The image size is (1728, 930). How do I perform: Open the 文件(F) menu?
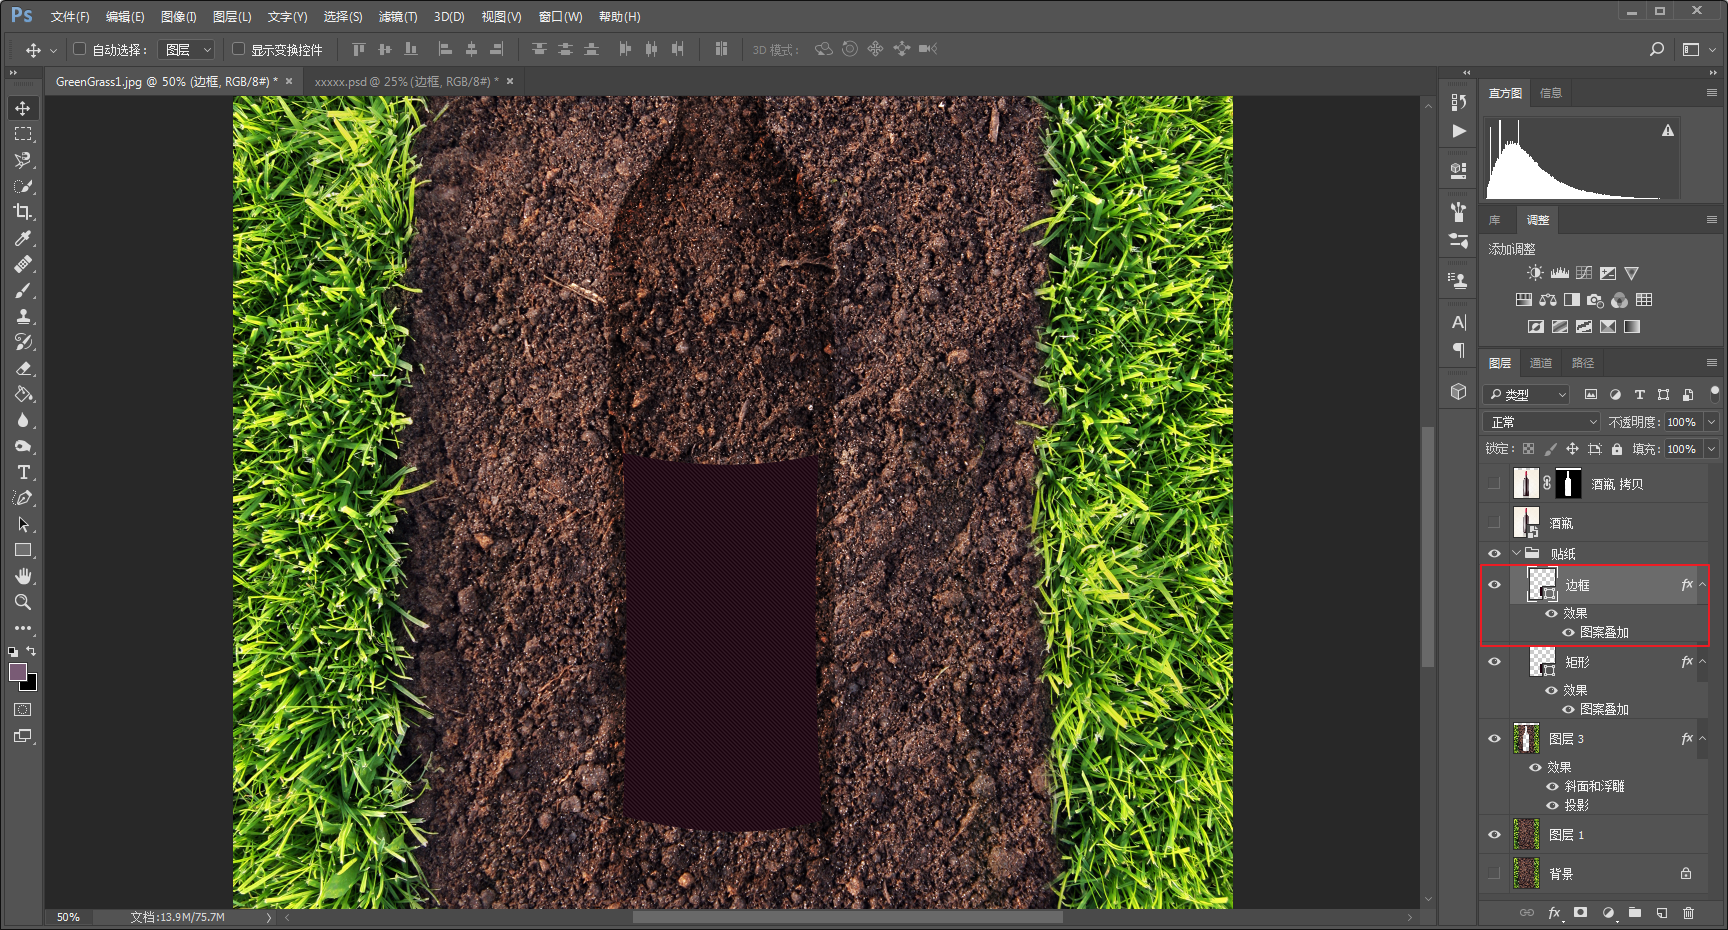pos(70,17)
